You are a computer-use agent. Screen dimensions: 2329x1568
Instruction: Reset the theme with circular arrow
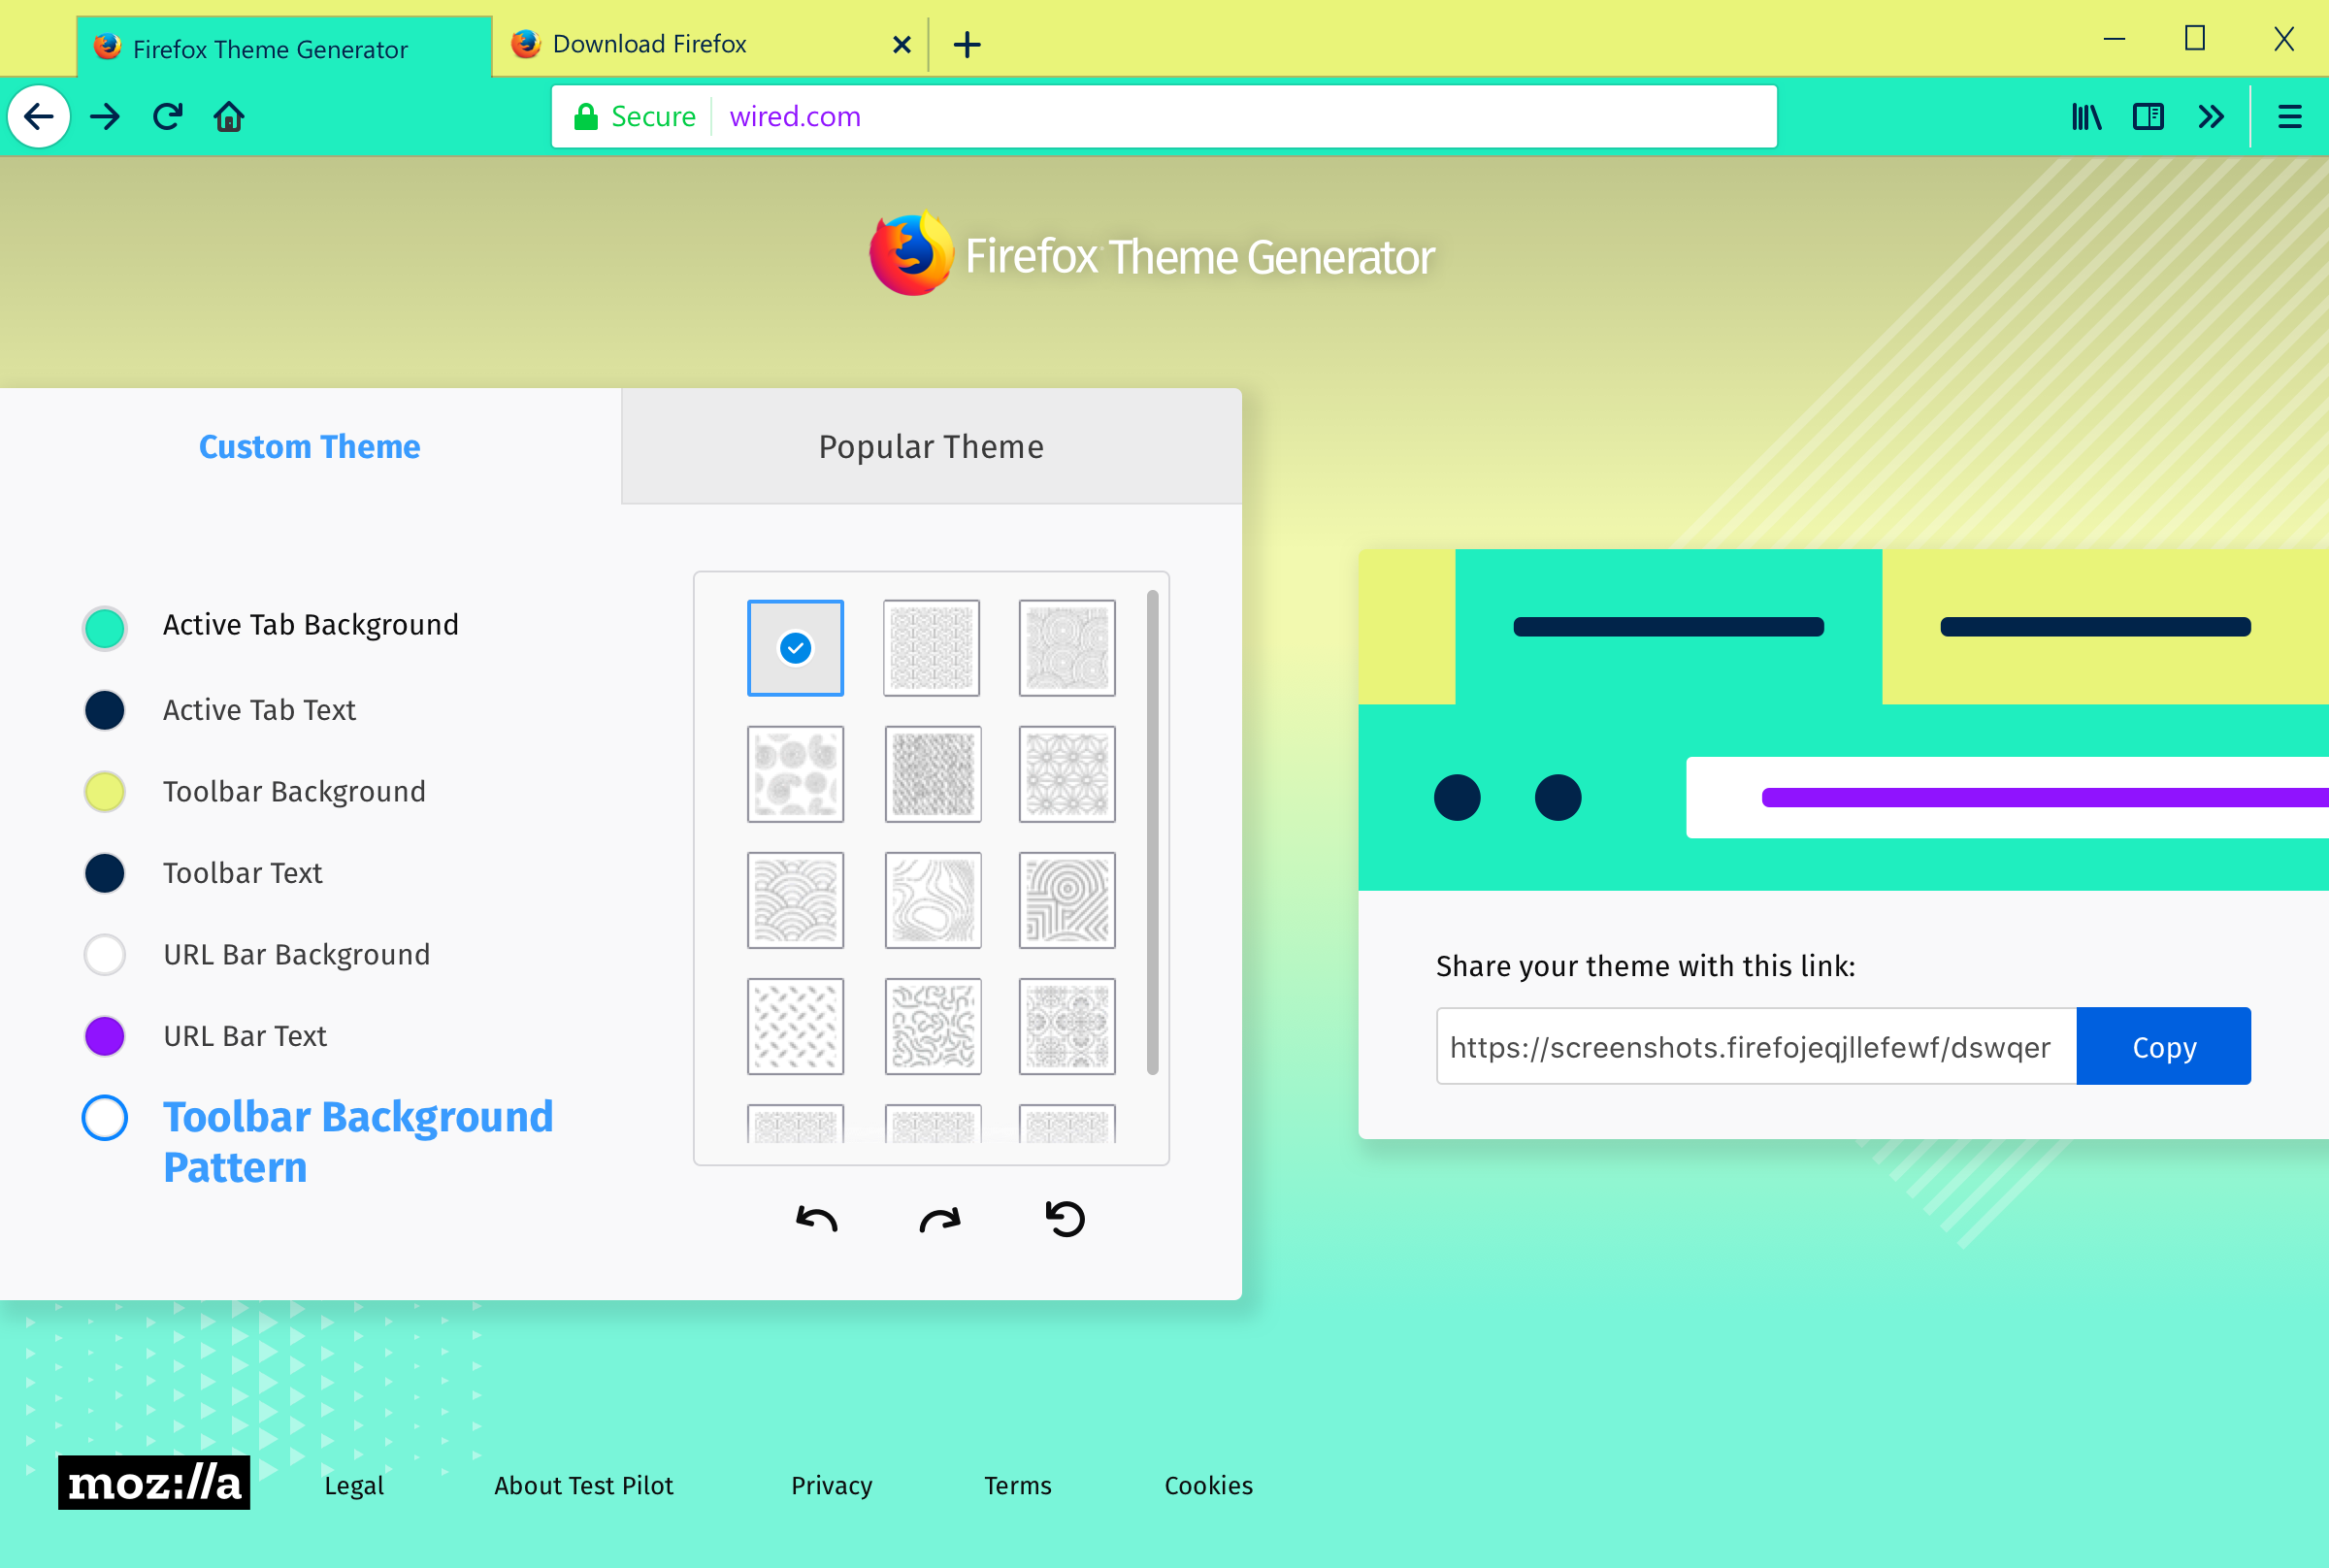pos(1065,1219)
